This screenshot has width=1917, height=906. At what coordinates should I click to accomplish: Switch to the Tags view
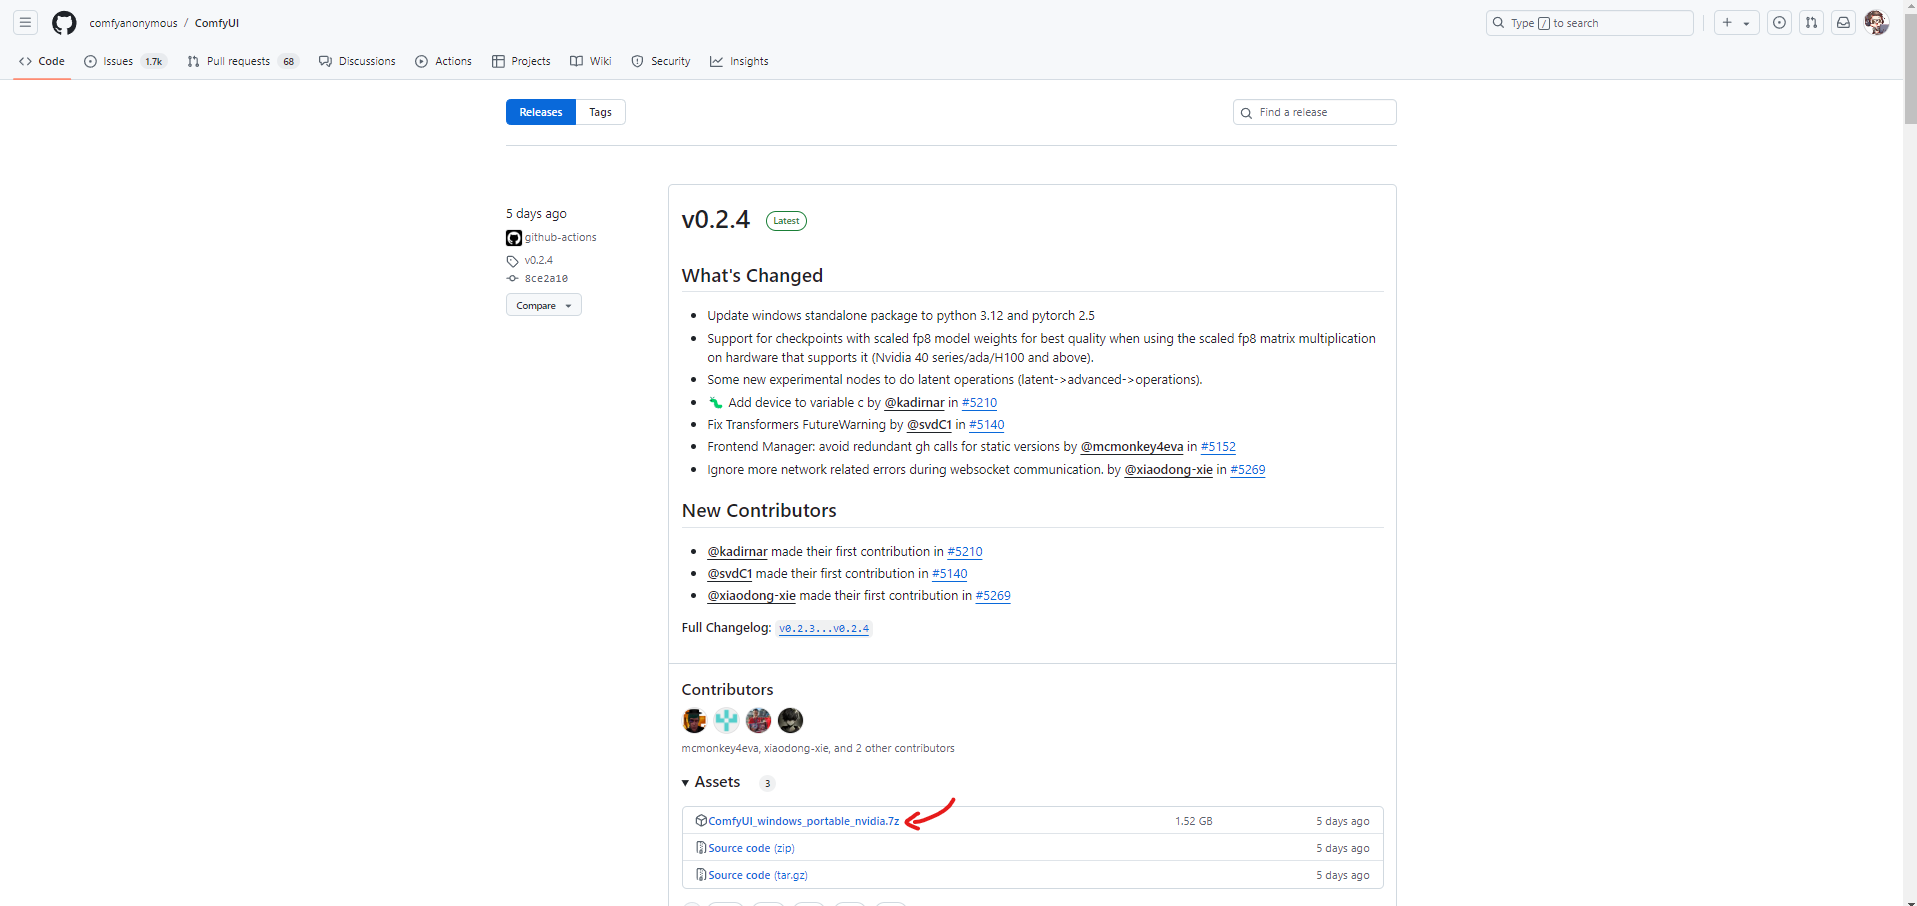click(x=600, y=112)
